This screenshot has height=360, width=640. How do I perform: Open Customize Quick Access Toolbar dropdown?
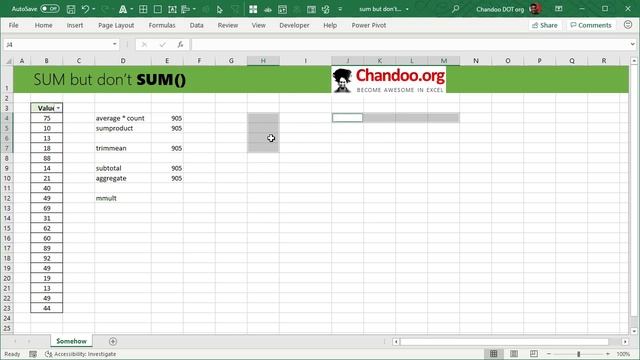(340, 9)
